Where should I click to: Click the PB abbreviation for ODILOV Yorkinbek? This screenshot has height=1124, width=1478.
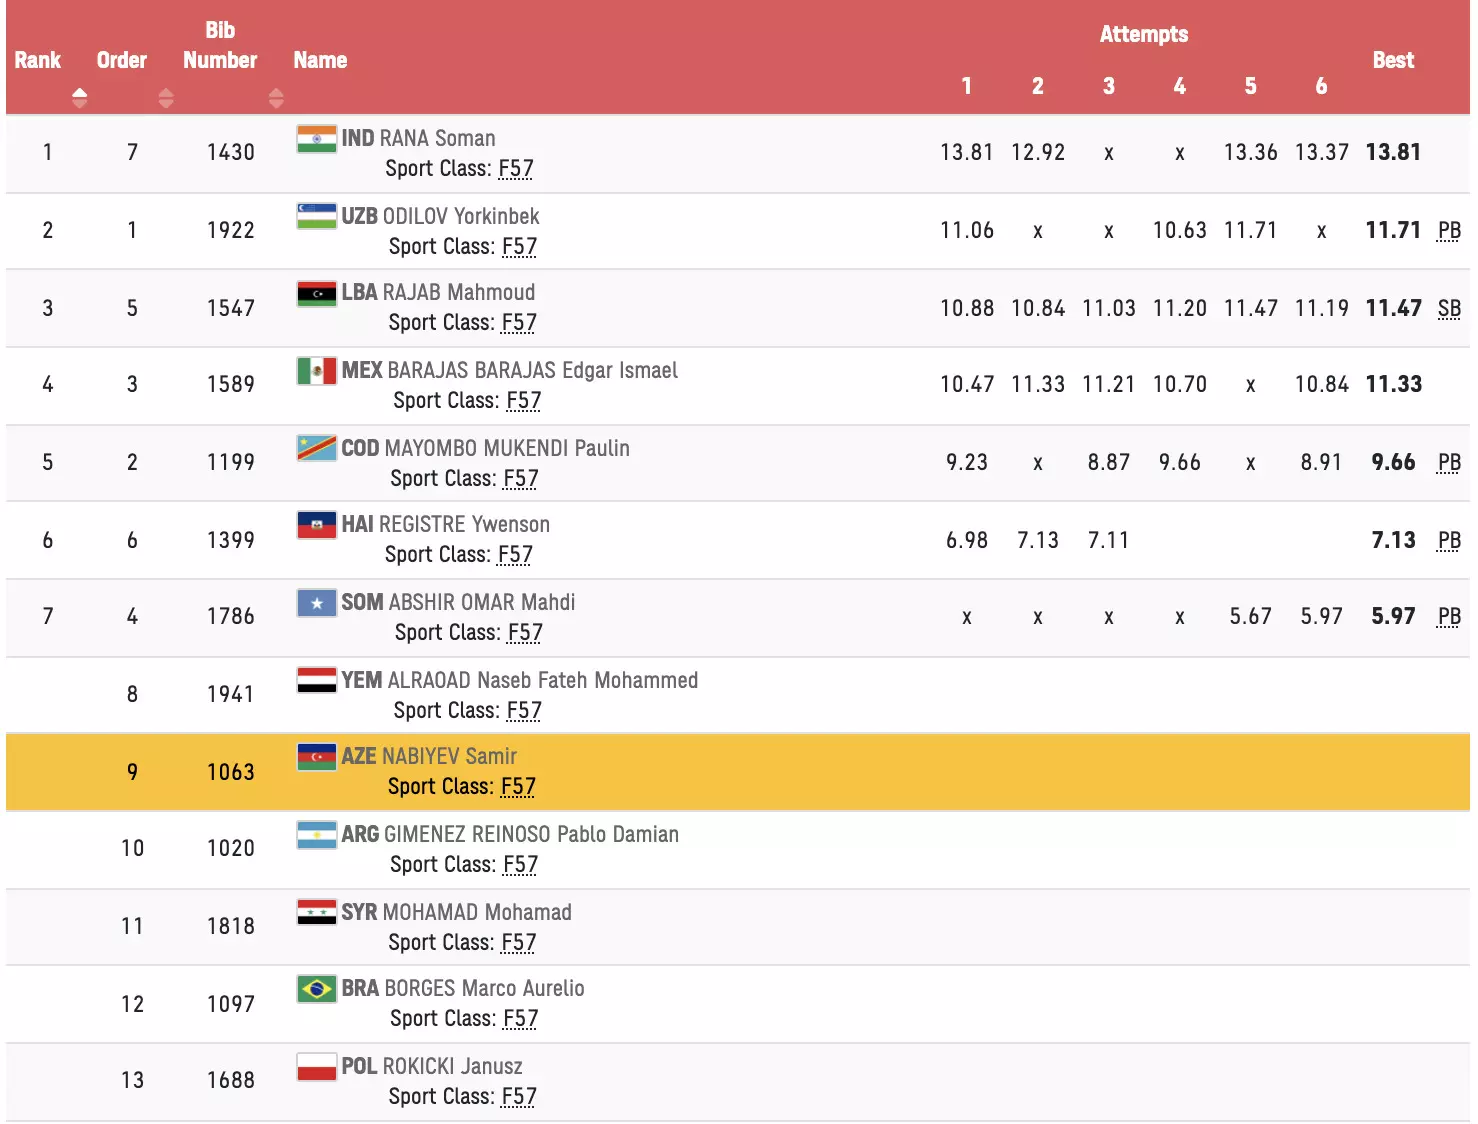coord(1448,231)
